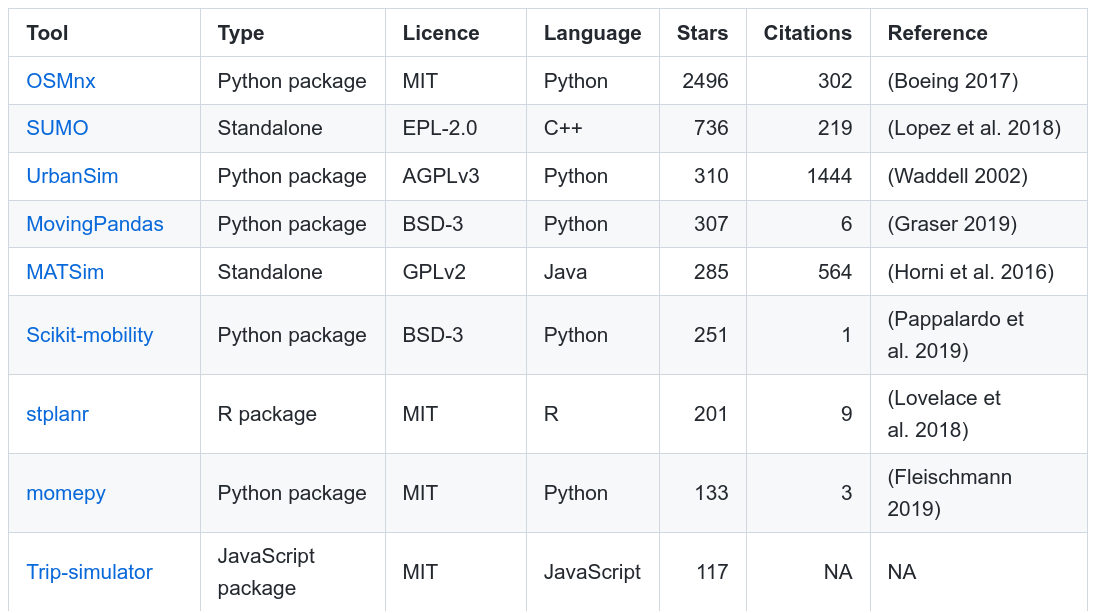Select the Language column header
The image size is (1106, 613).
coord(592,33)
